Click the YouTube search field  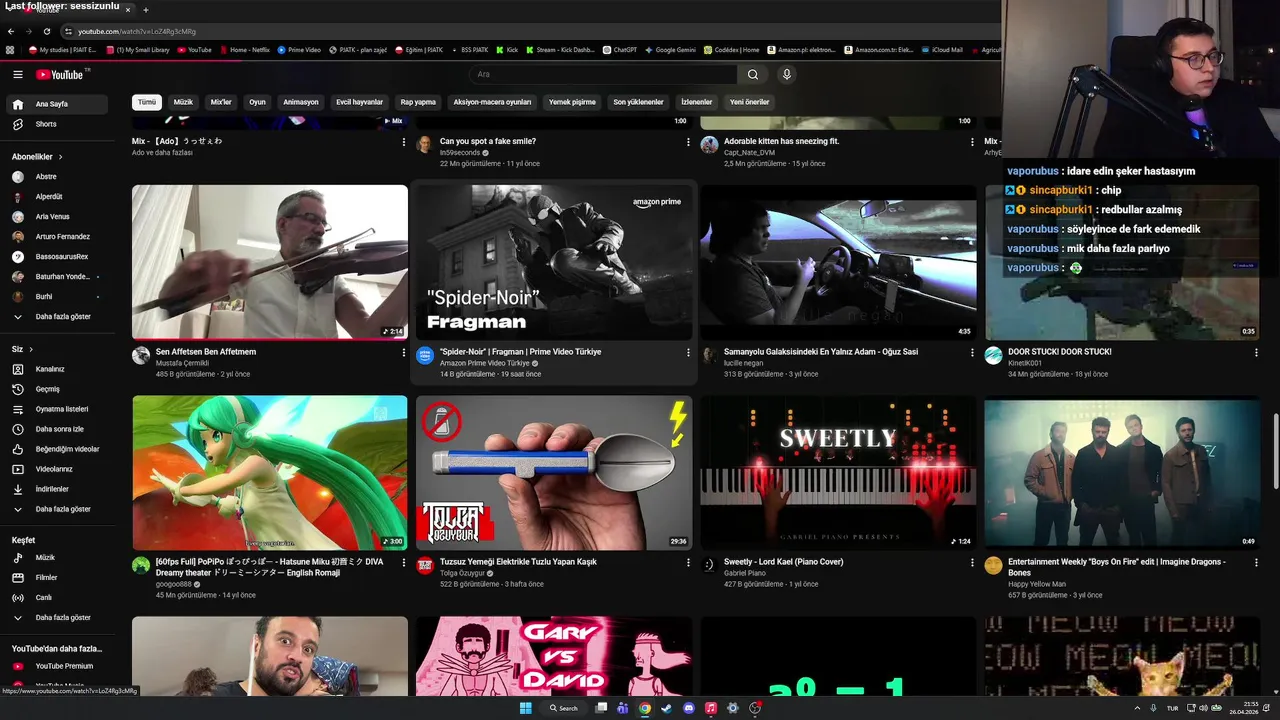pyautogui.click(x=603, y=74)
